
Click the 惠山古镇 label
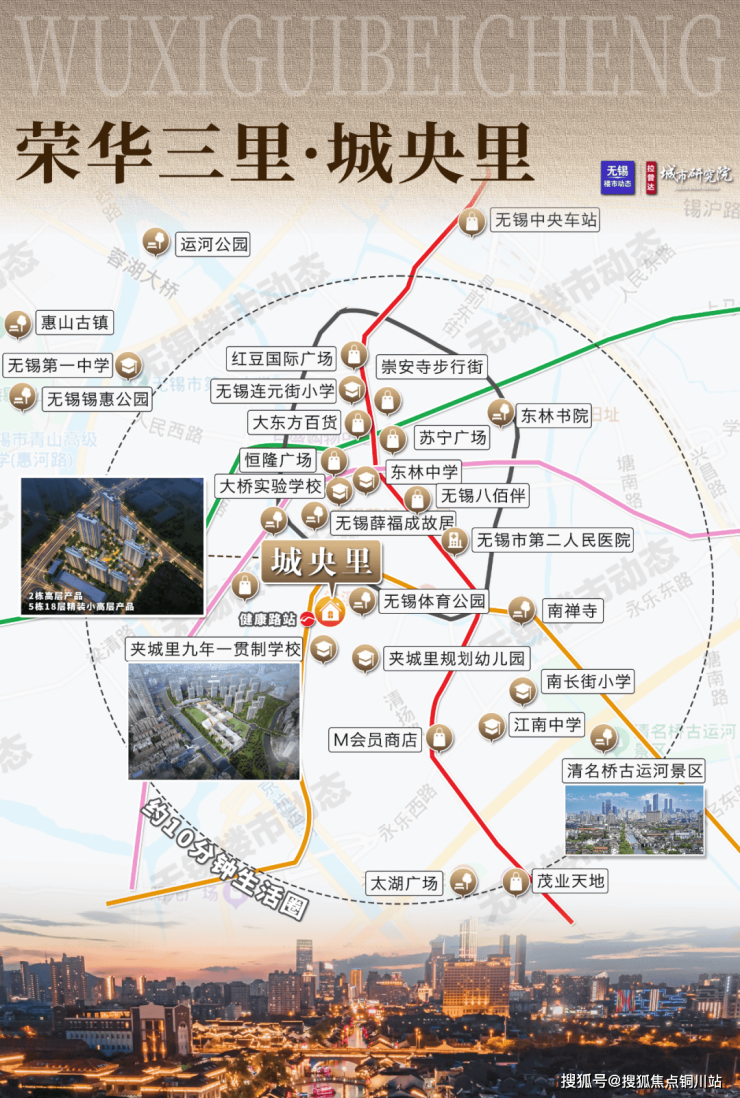pyautogui.click(x=74, y=323)
